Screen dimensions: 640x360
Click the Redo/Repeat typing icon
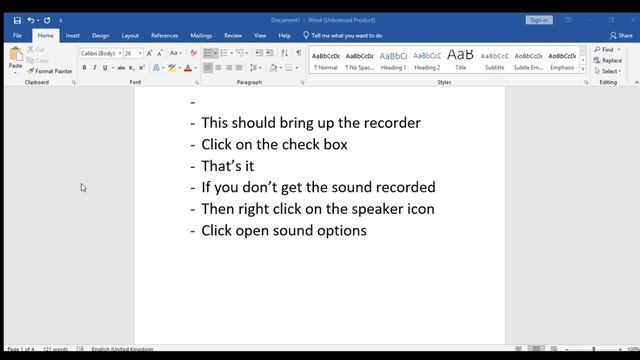point(47,20)
